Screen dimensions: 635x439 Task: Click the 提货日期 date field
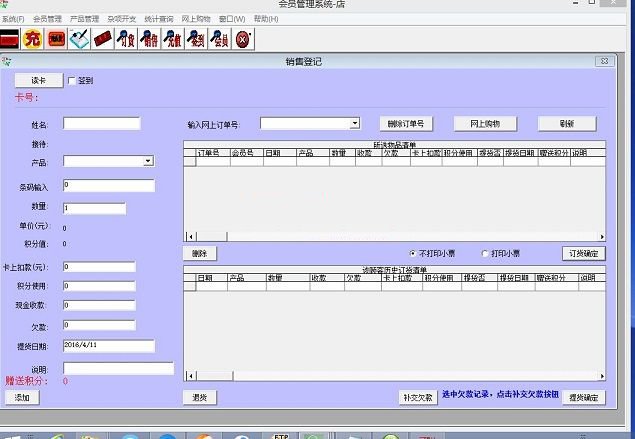[108, 346]
